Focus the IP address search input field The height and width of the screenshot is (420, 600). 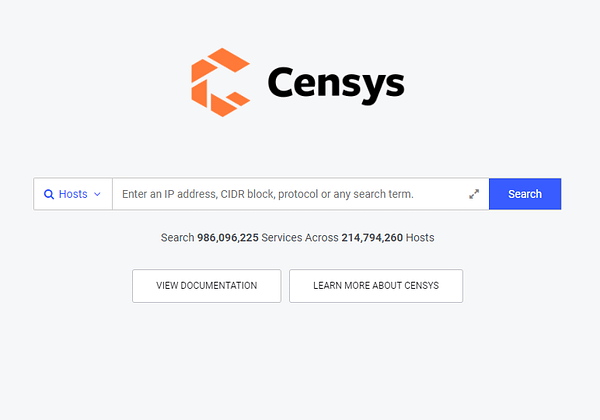point(293,194)
